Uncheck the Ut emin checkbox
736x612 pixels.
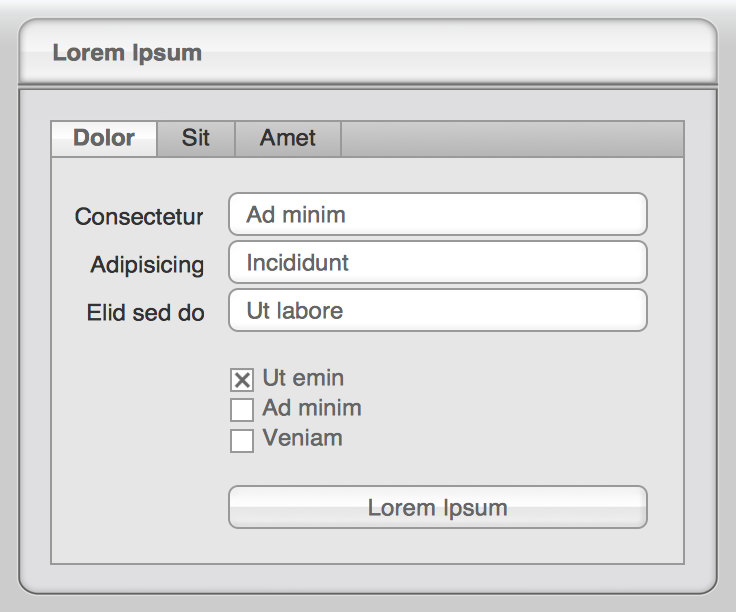click(x=242, y=380)
